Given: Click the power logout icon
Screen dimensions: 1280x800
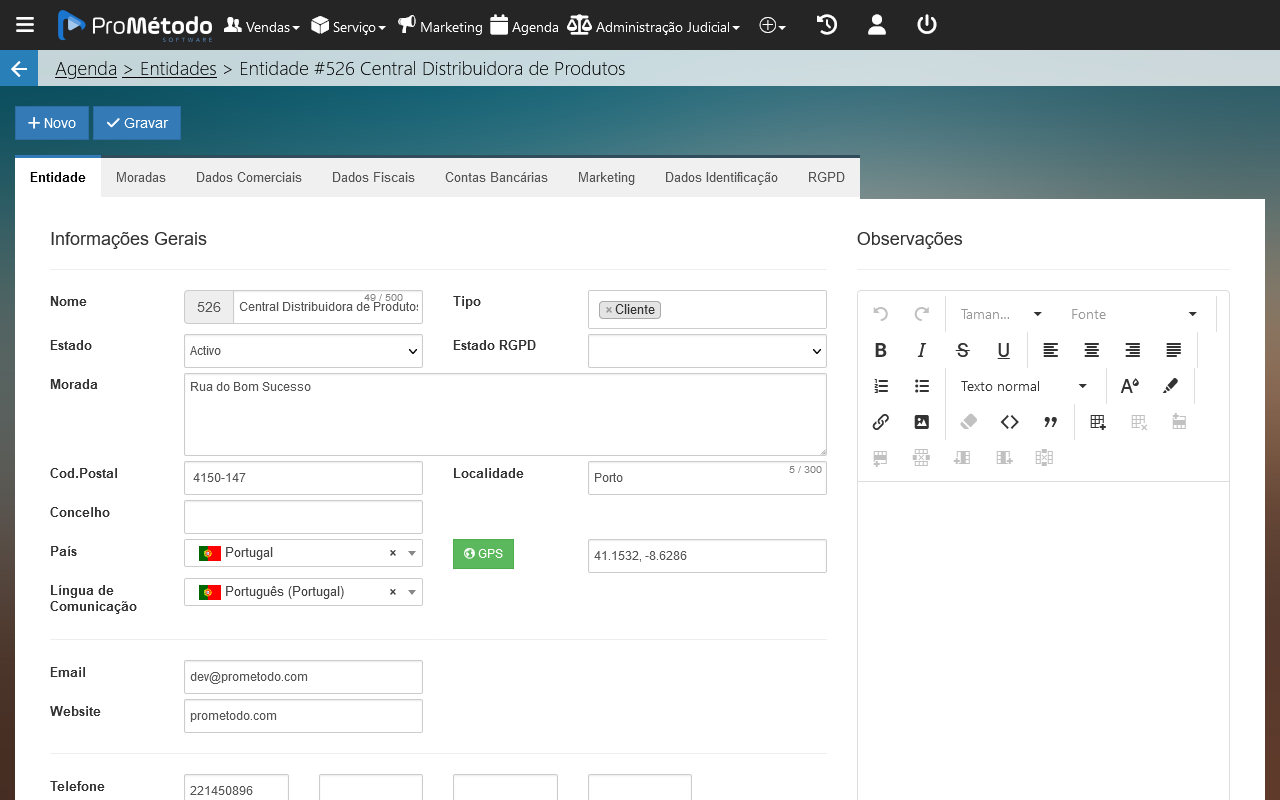Looking at the screenshot, I should [927, 25].
